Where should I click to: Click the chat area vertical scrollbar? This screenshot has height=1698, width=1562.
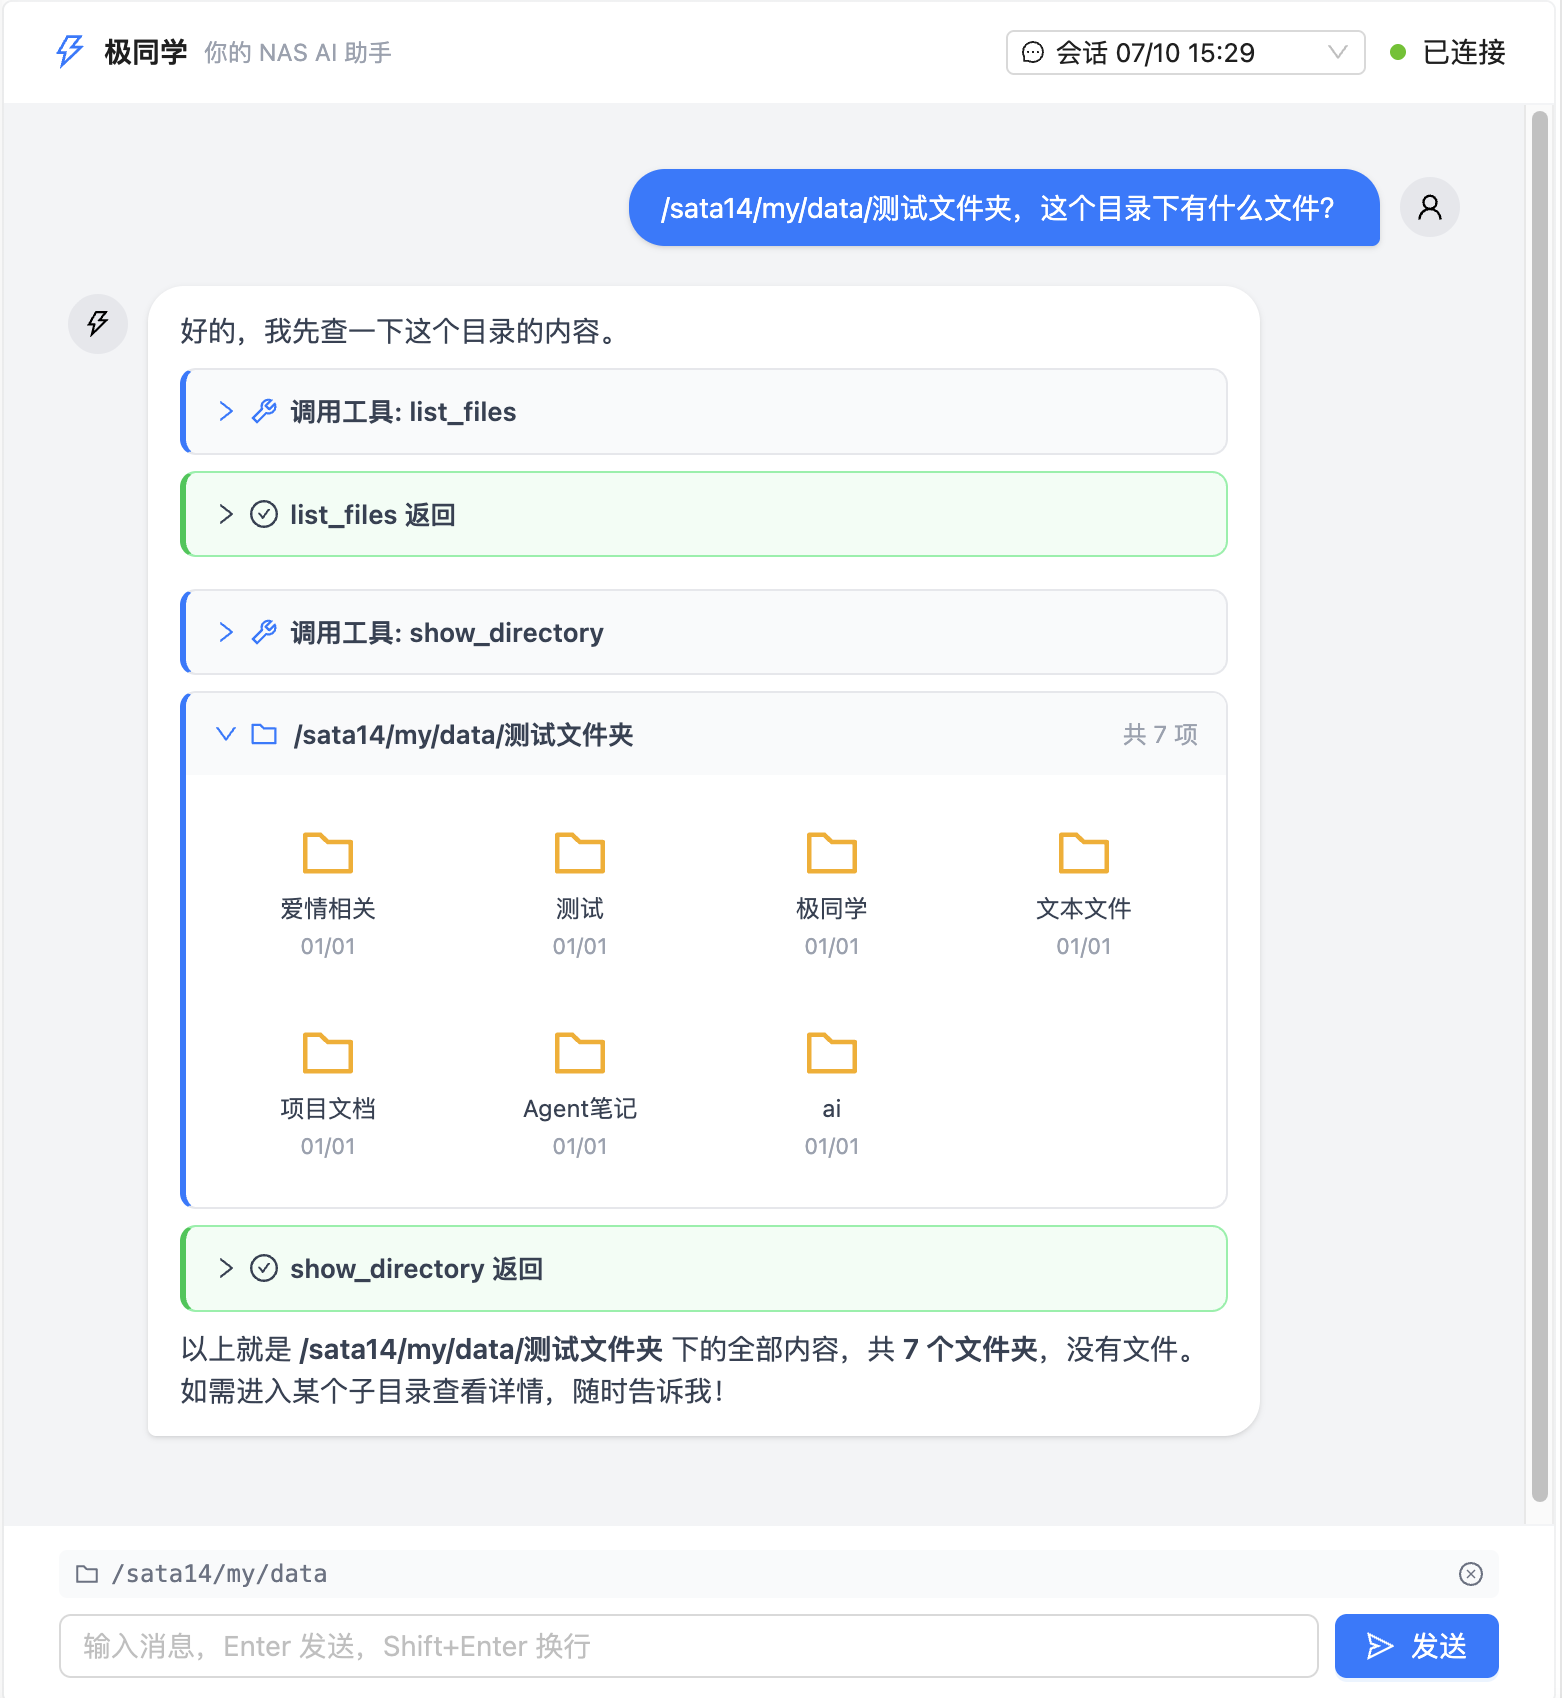1540,806
